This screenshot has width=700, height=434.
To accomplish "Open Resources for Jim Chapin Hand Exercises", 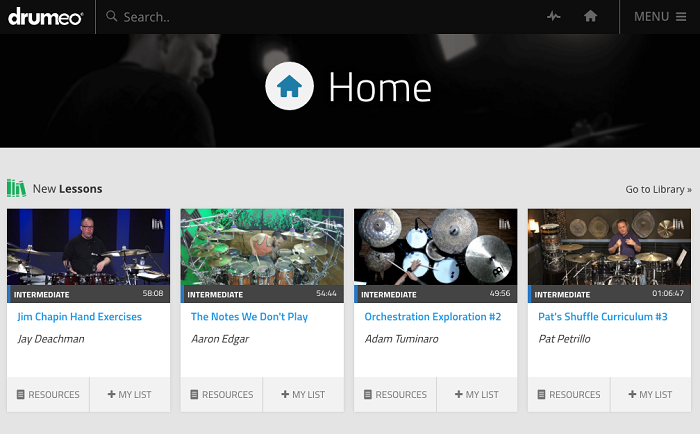I will pos(48,395).
